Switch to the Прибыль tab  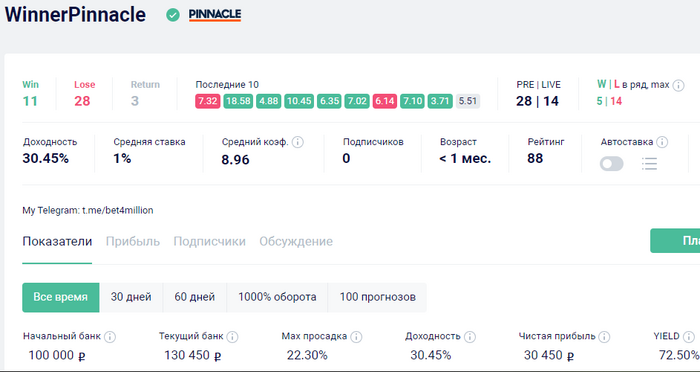tap(133, 242)
